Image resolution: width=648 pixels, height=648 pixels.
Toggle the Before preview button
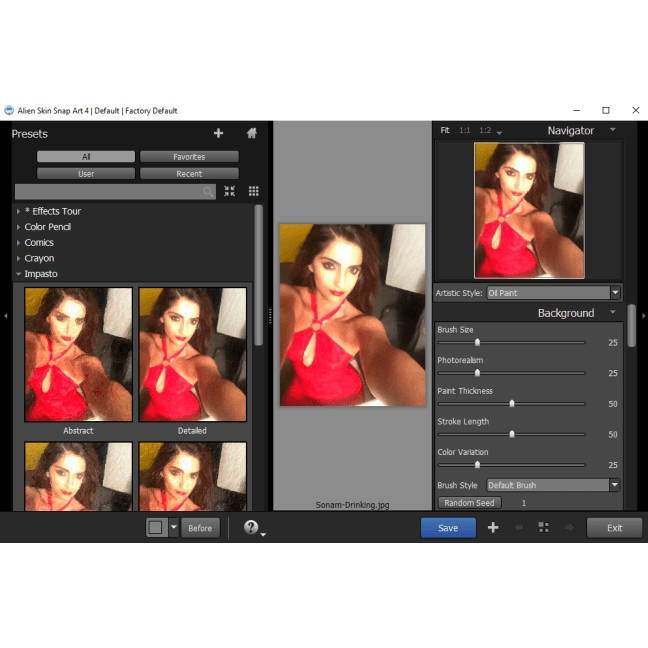tap(200, 528)
